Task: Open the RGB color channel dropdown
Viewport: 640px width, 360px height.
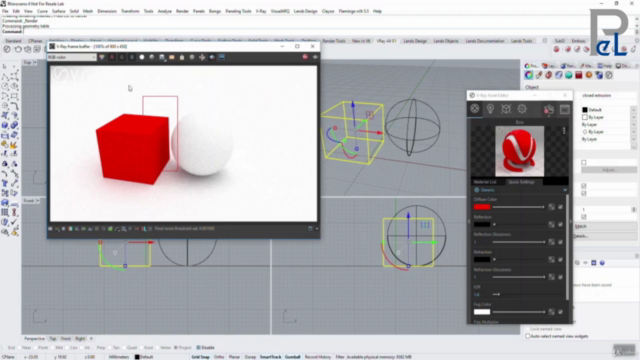Action: (72, 57)
